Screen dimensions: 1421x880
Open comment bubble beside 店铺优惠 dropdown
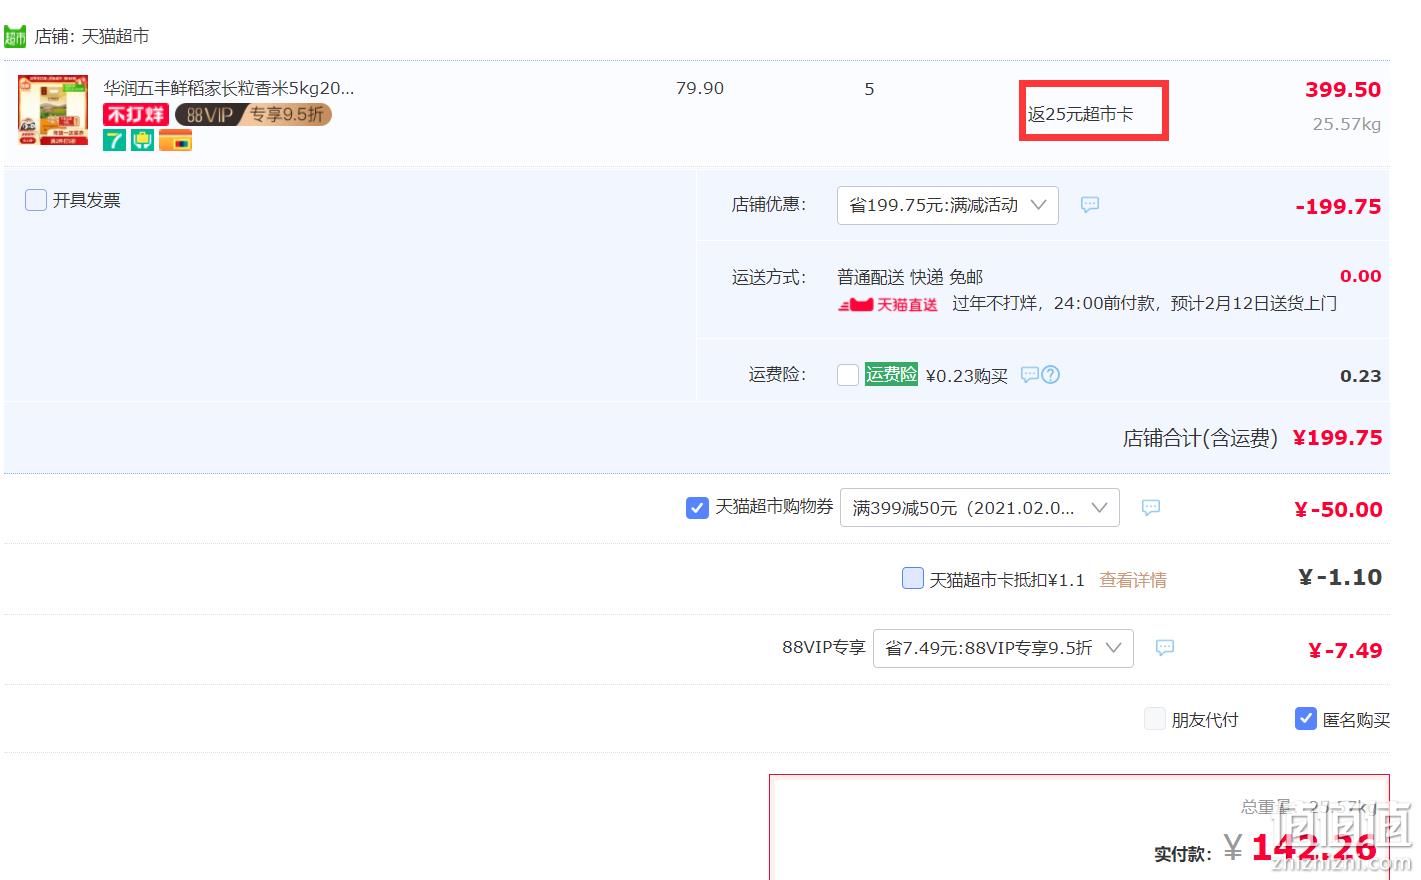pos(1090,205)
